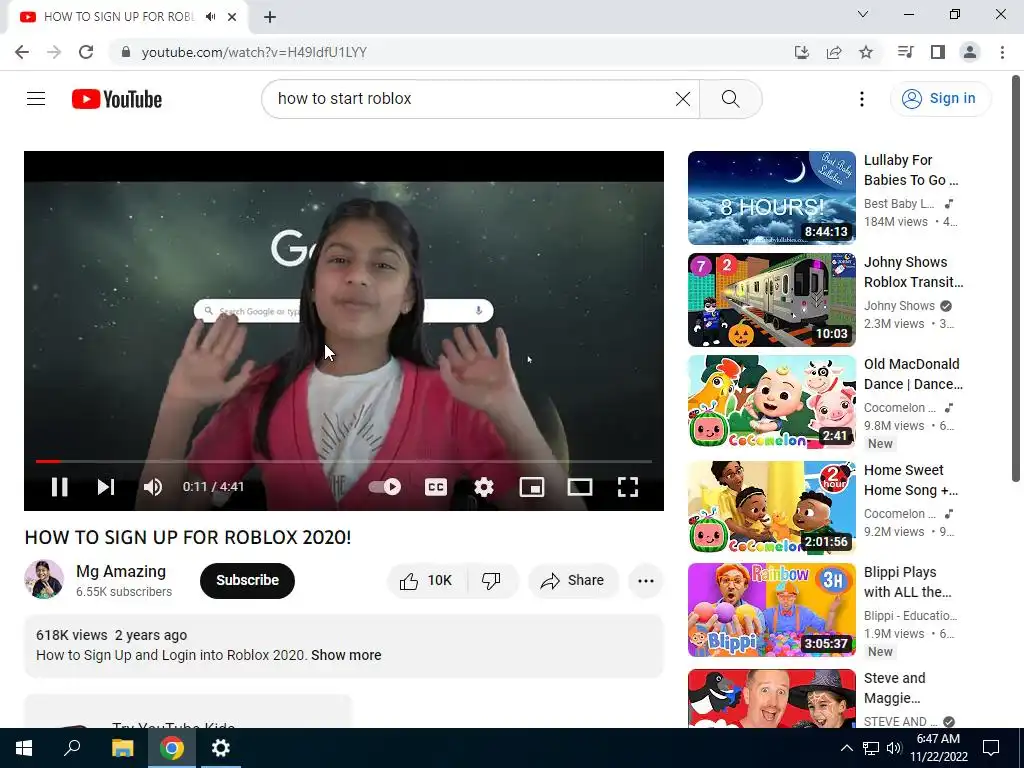
Task: Open Windows Start menu
Action: (24, 748)
